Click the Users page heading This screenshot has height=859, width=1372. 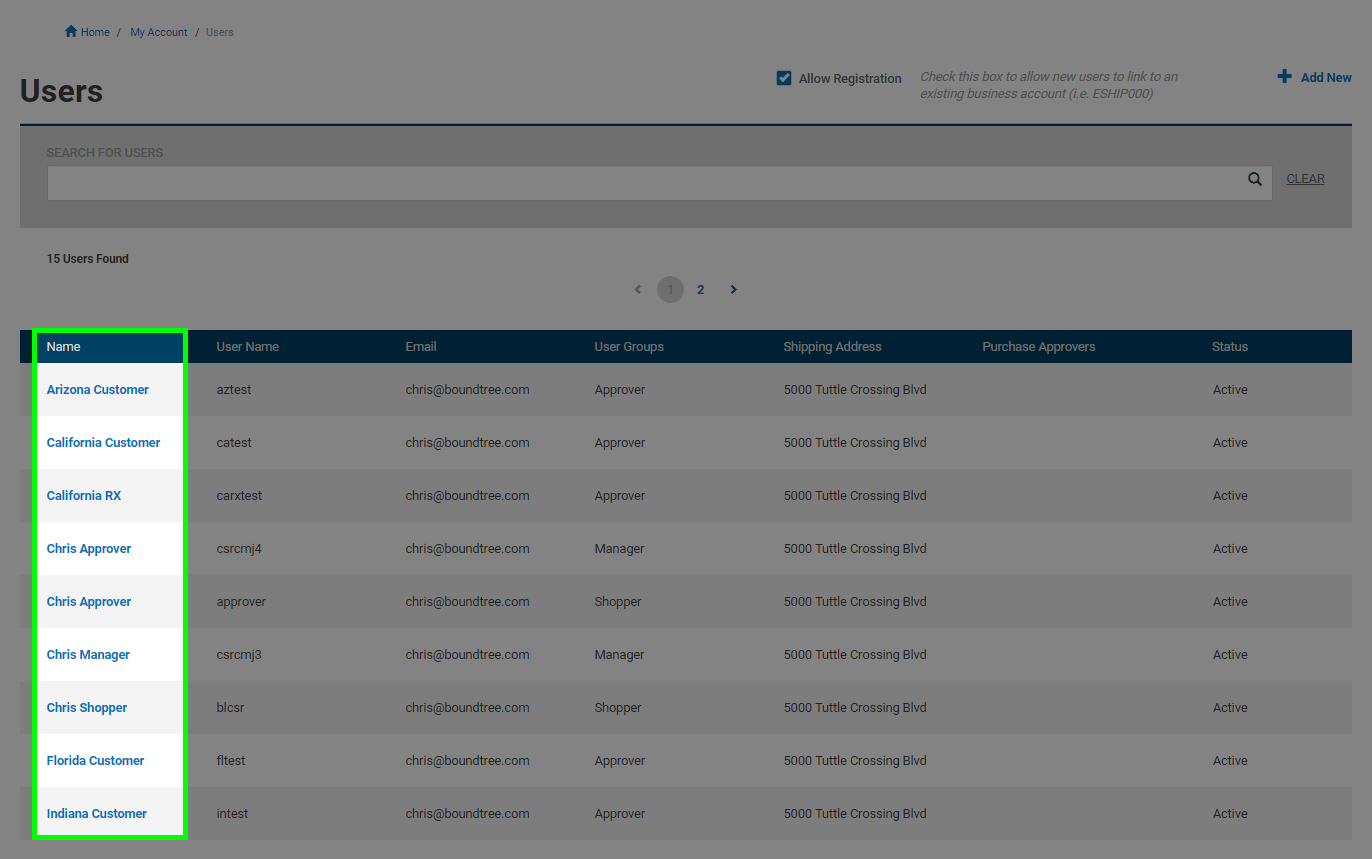(x=61, y=91)
